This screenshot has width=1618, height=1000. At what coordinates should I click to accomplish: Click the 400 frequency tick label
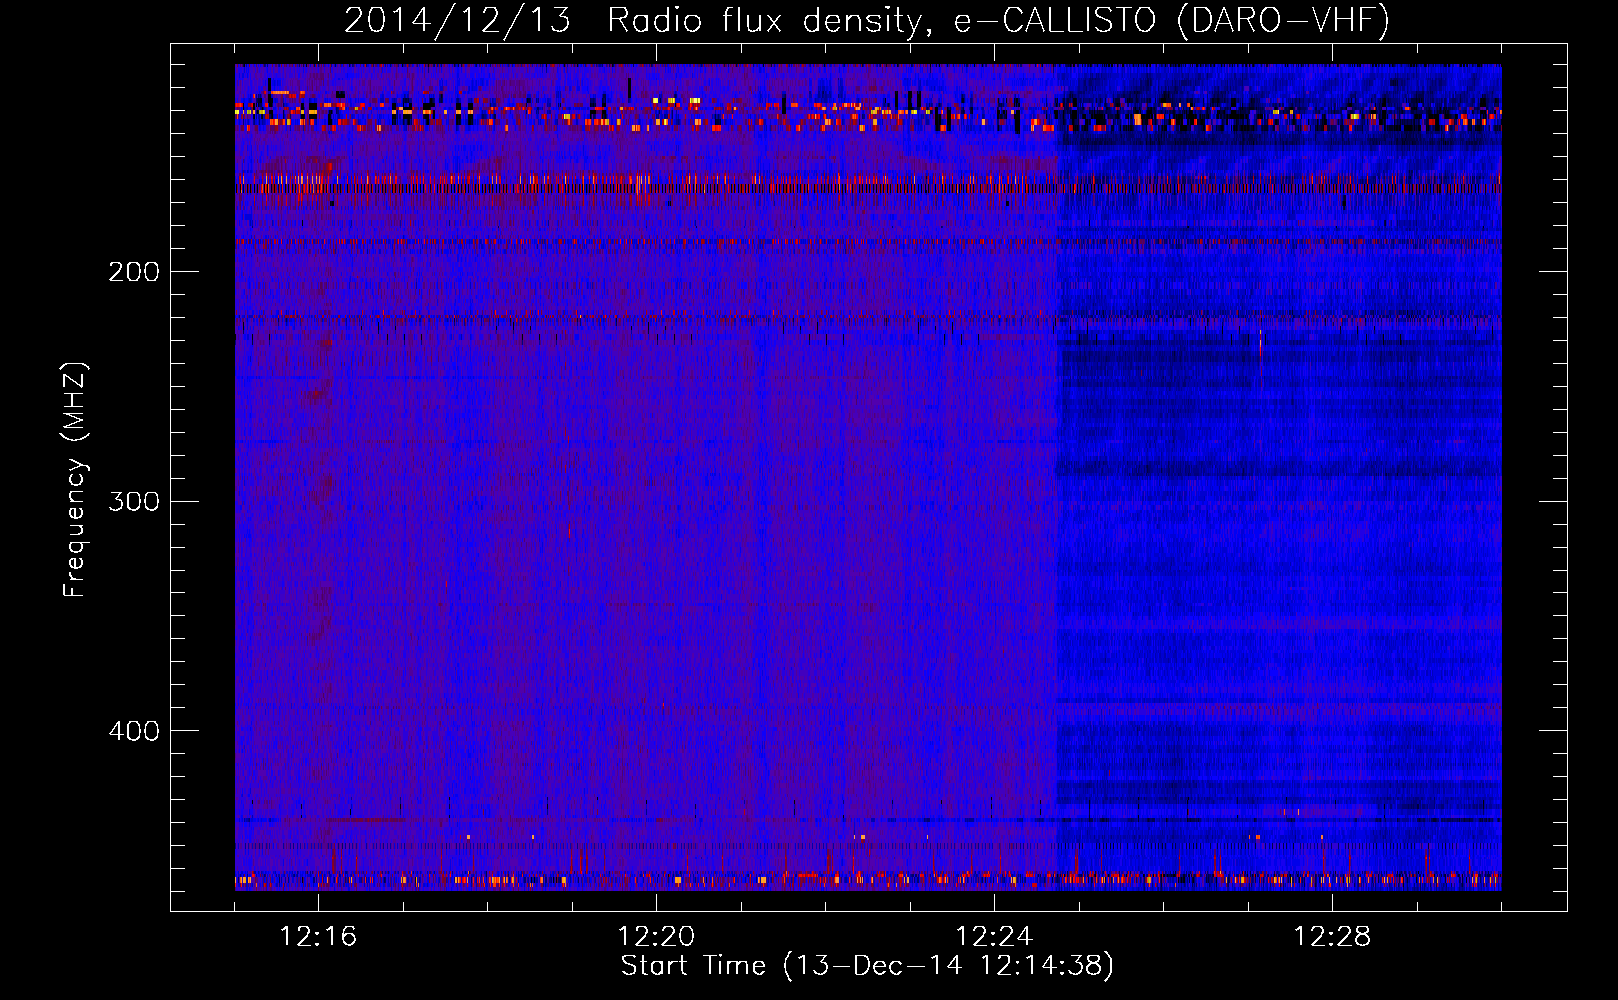tap(134, 731)
